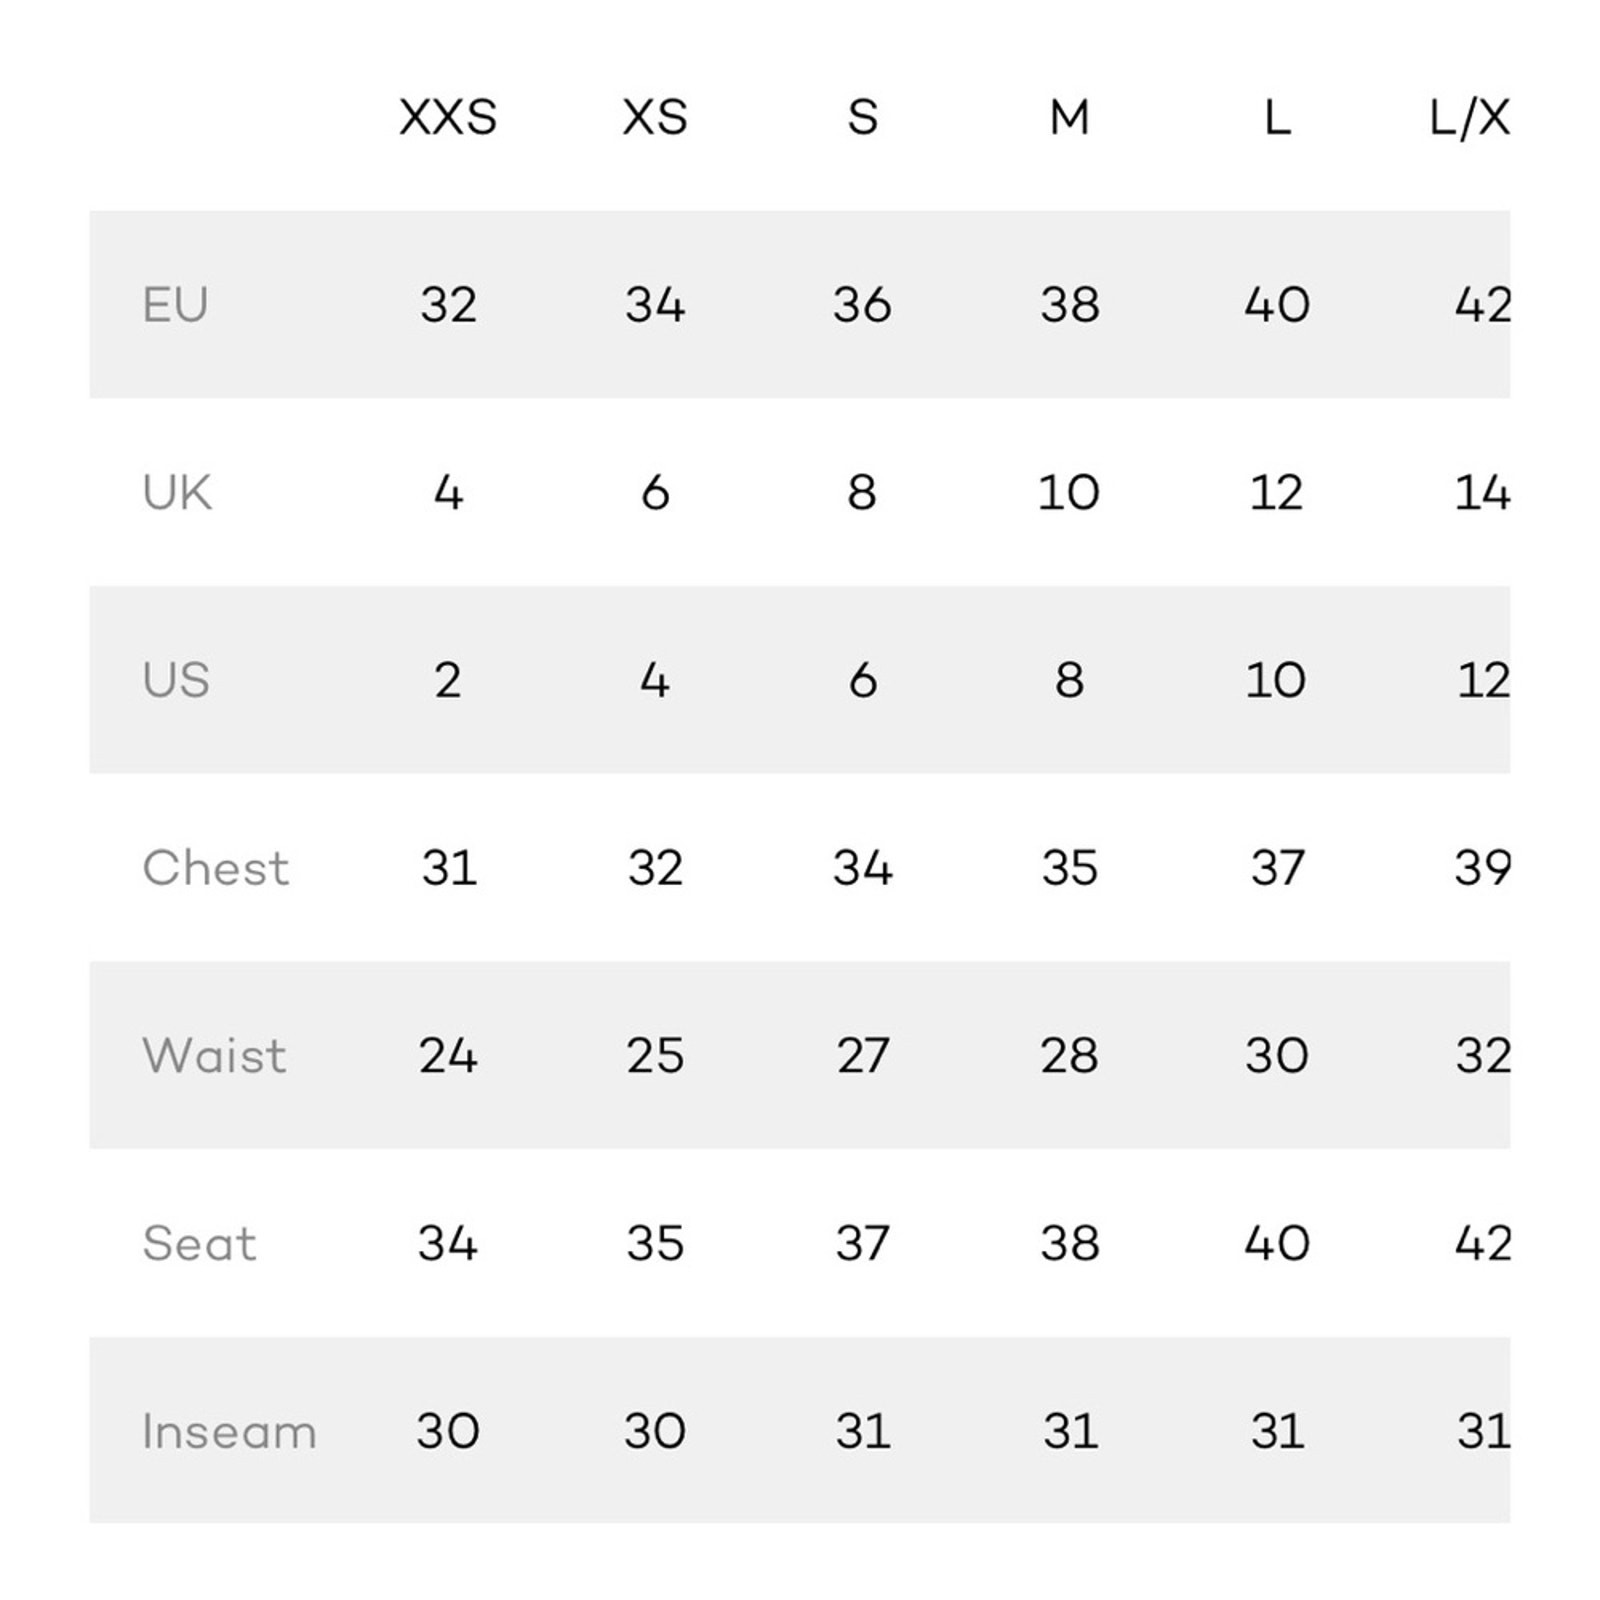Image resolution: width=1600 pixels, height=1600 pixels.
Task: Select the Inseam row label
Action: click(229, 1432)
